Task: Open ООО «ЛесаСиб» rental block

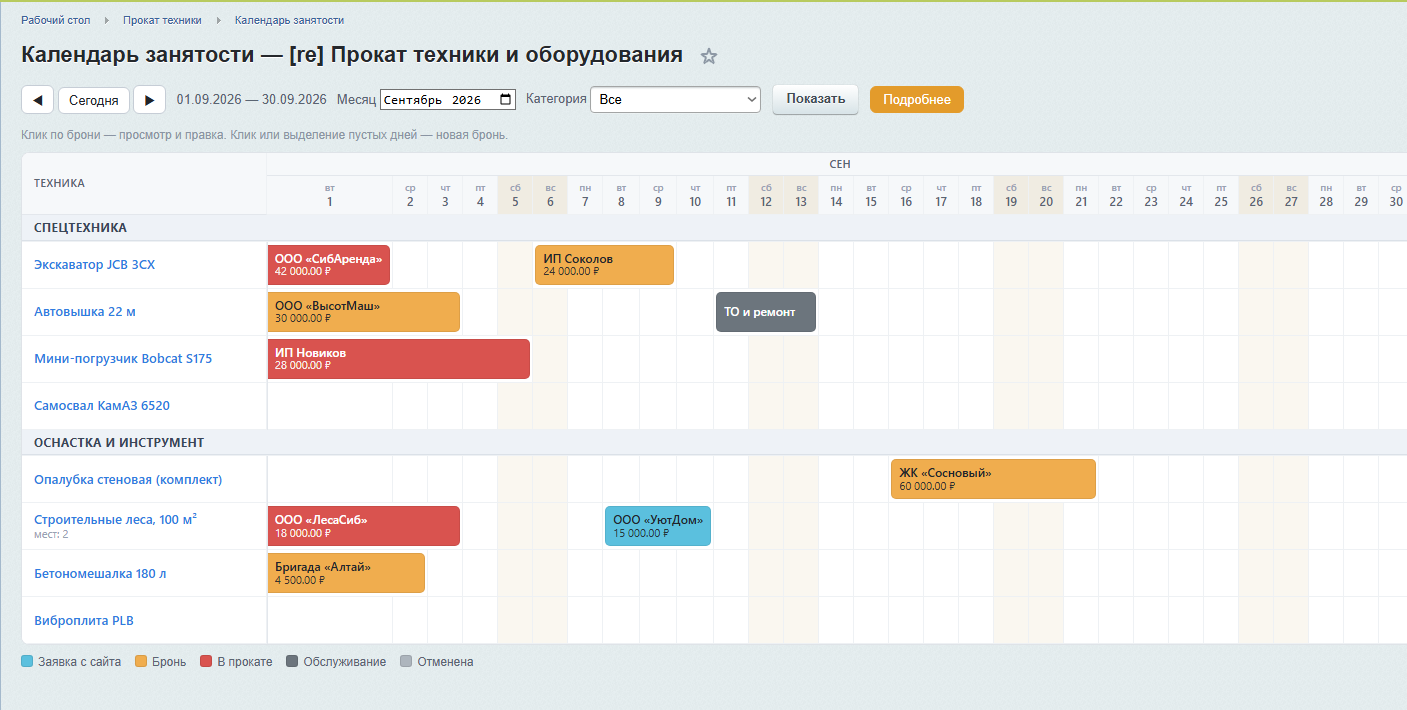Action: point(364,526)
